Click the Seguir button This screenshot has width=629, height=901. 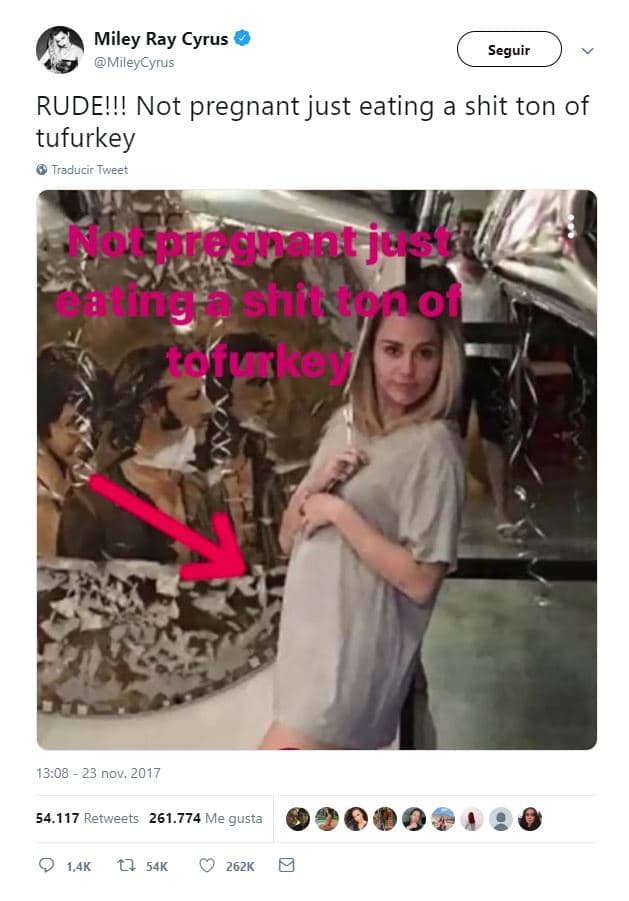[510, 49]
